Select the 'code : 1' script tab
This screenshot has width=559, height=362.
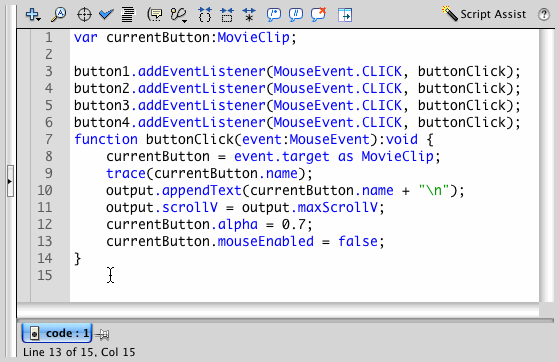pos(57,333)
